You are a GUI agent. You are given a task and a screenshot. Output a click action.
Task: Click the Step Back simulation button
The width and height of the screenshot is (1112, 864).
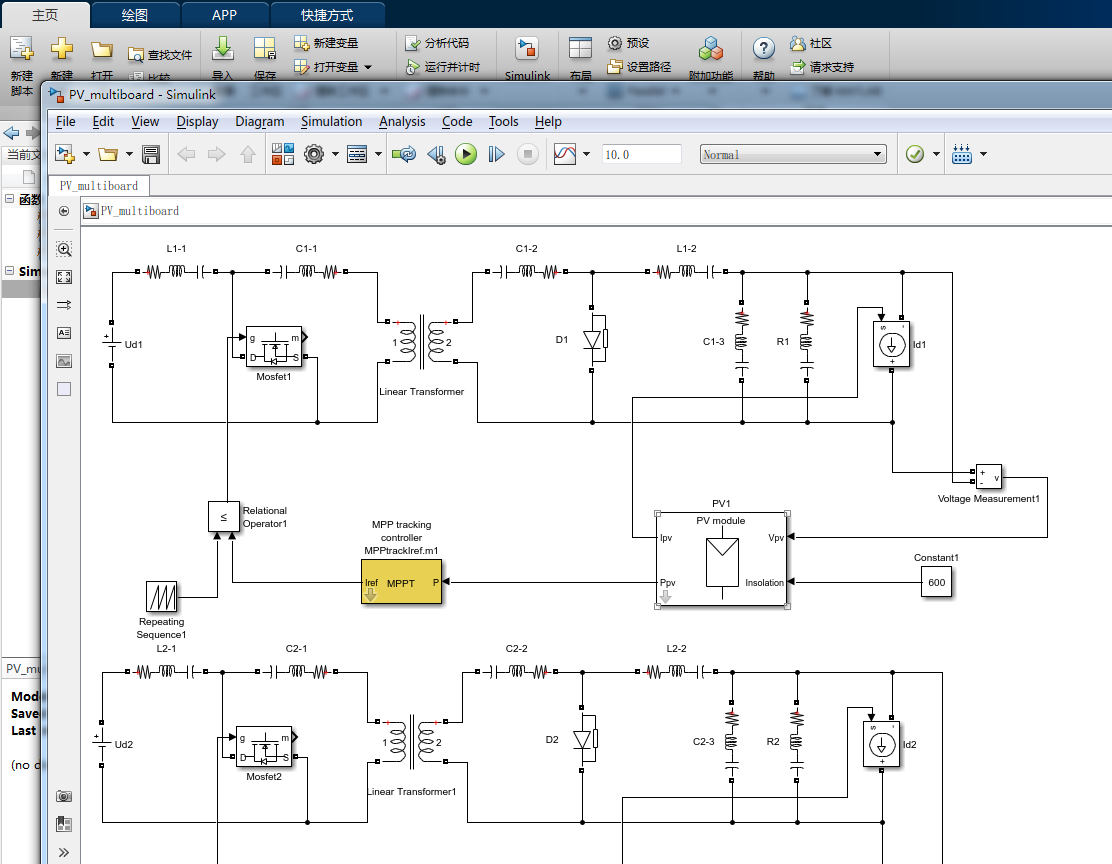pos(436,154)
